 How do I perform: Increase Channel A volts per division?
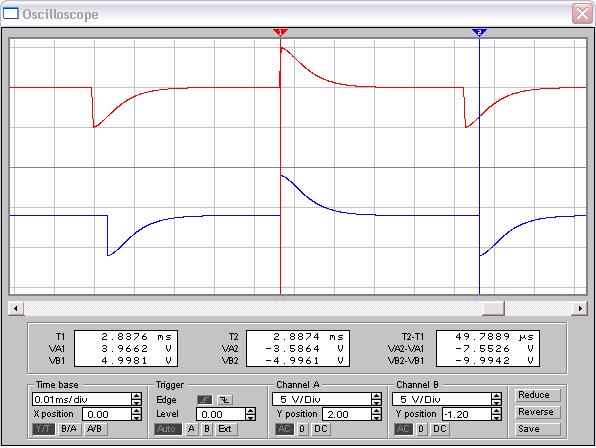coord(376,396)
